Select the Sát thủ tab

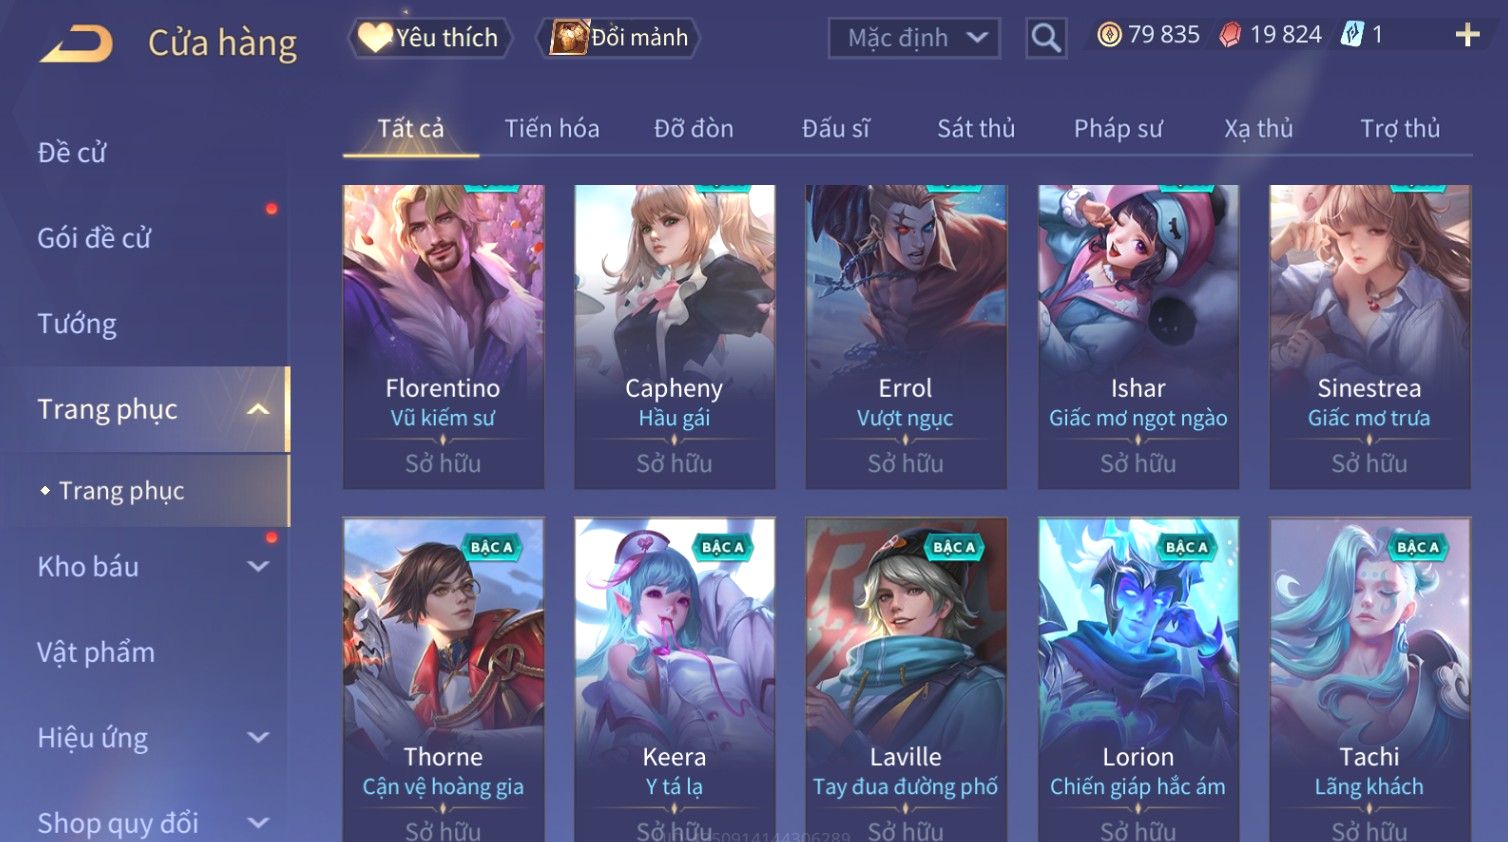coord(976,129)
